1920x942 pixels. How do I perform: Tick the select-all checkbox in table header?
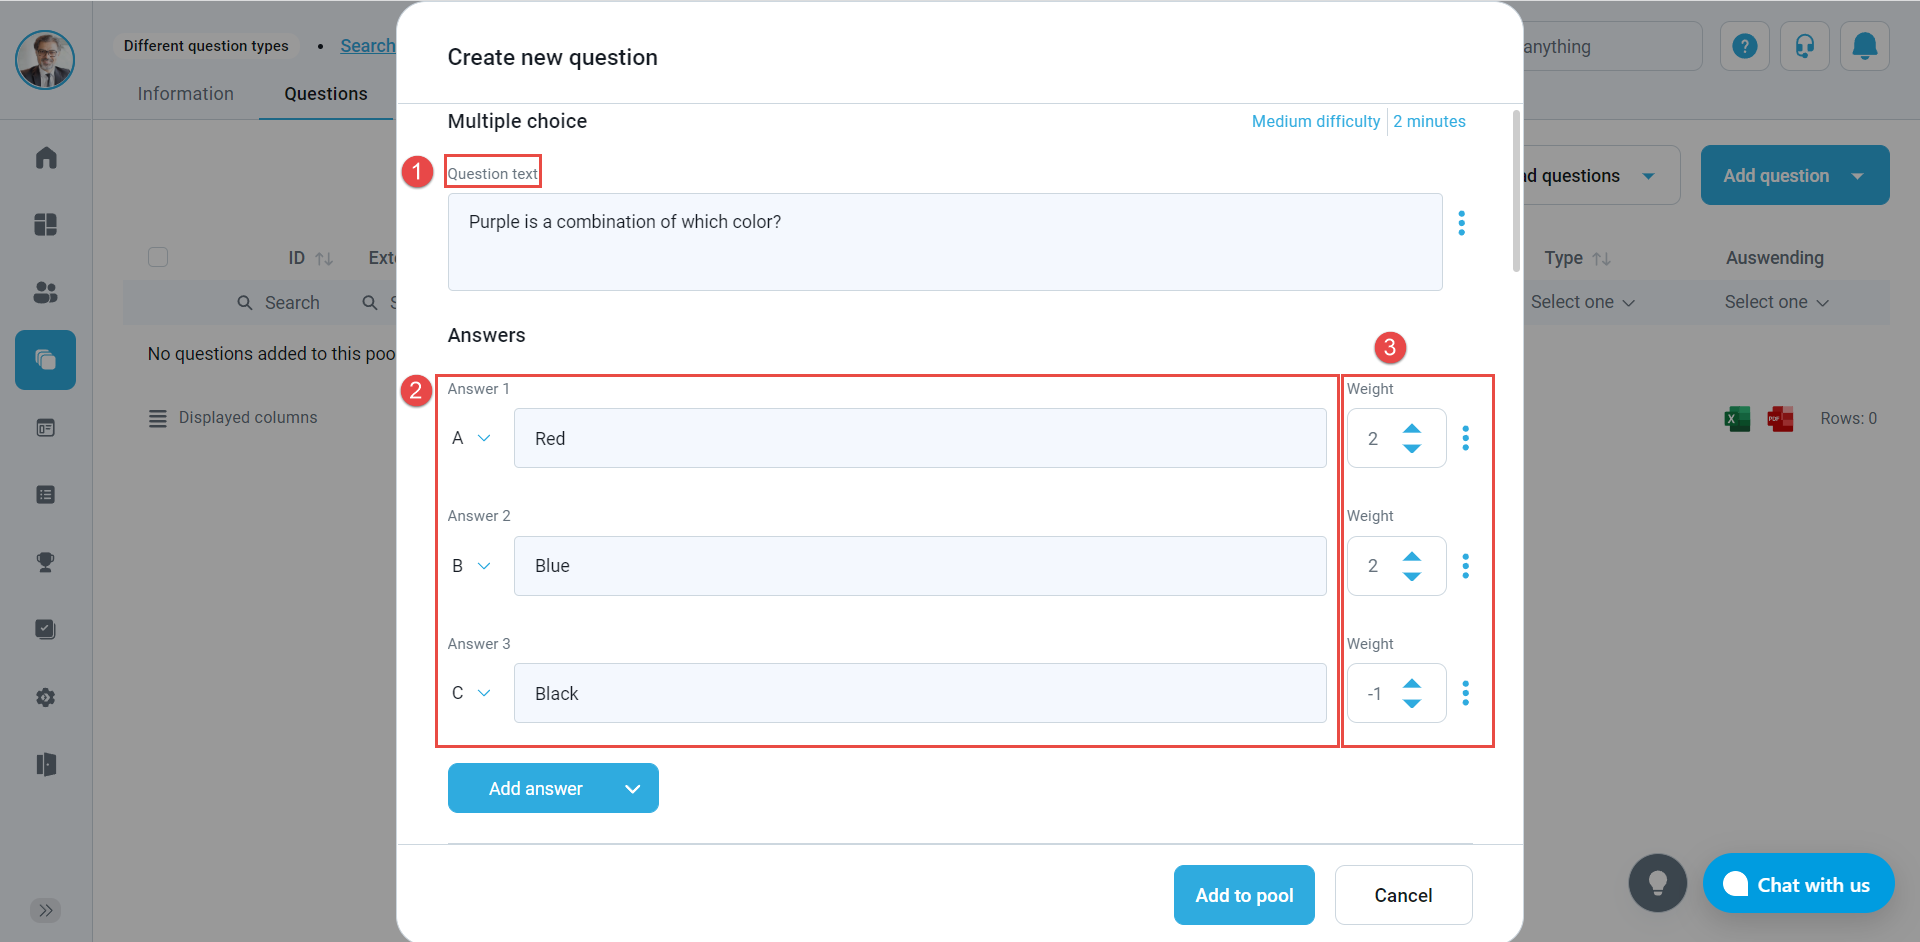pos(158,257)
